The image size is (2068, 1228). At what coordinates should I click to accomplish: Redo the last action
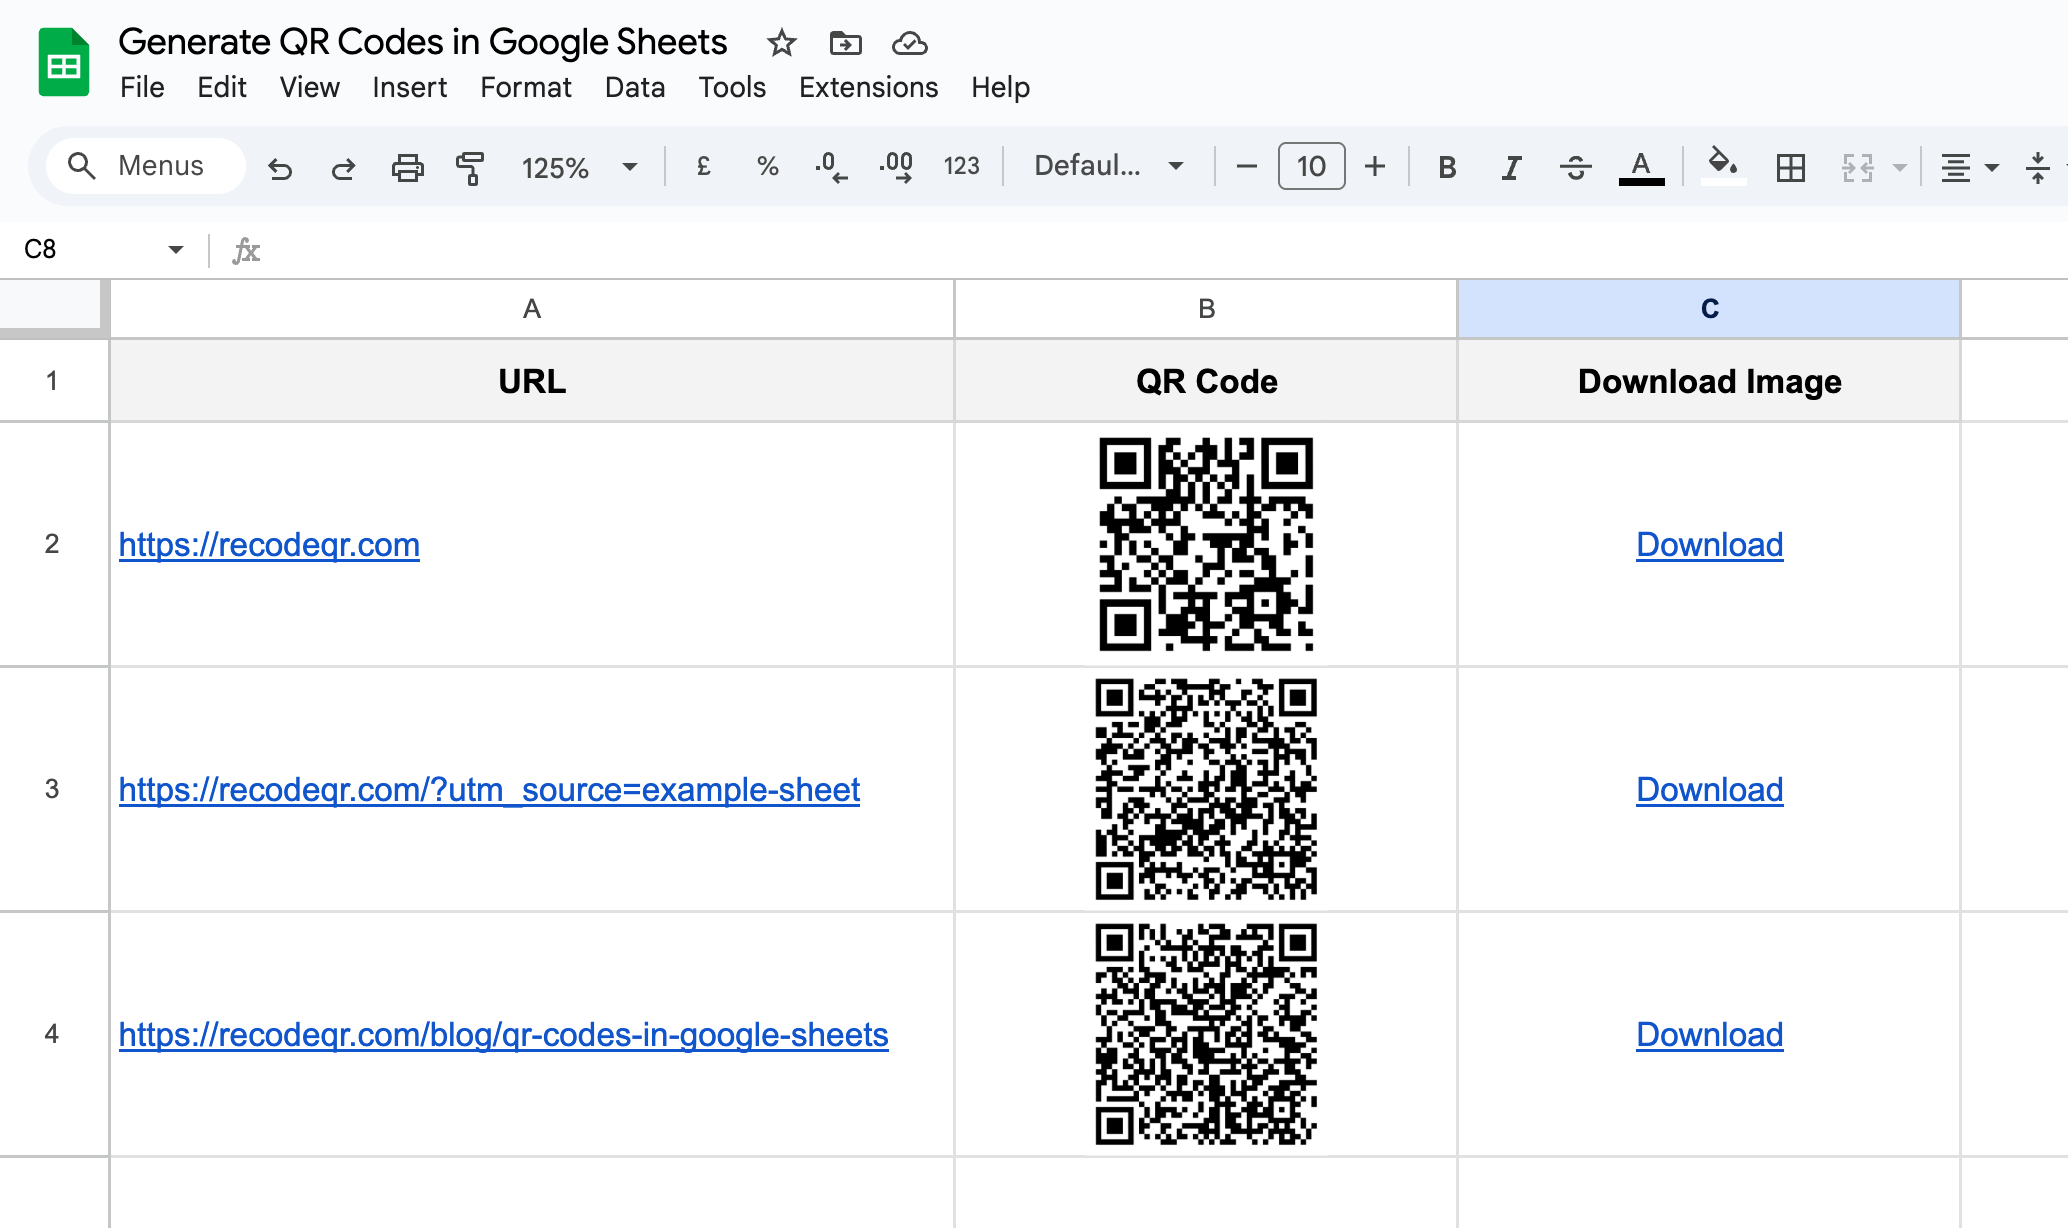coord(343,167)
